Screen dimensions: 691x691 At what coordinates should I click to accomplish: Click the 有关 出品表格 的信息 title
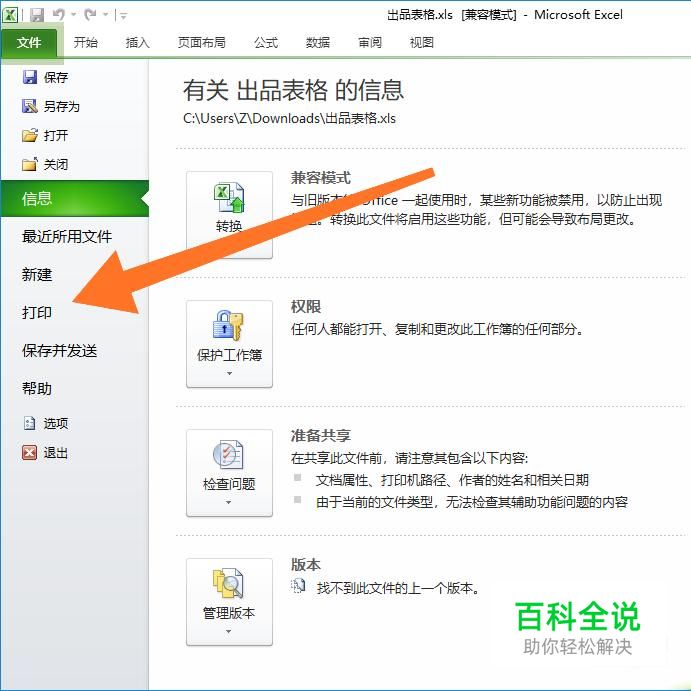[x=293, y=90]
